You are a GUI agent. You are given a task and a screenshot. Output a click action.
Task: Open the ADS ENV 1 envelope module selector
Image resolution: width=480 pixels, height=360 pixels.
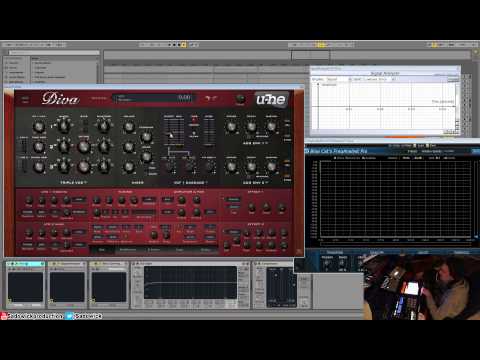click(255, 143)
